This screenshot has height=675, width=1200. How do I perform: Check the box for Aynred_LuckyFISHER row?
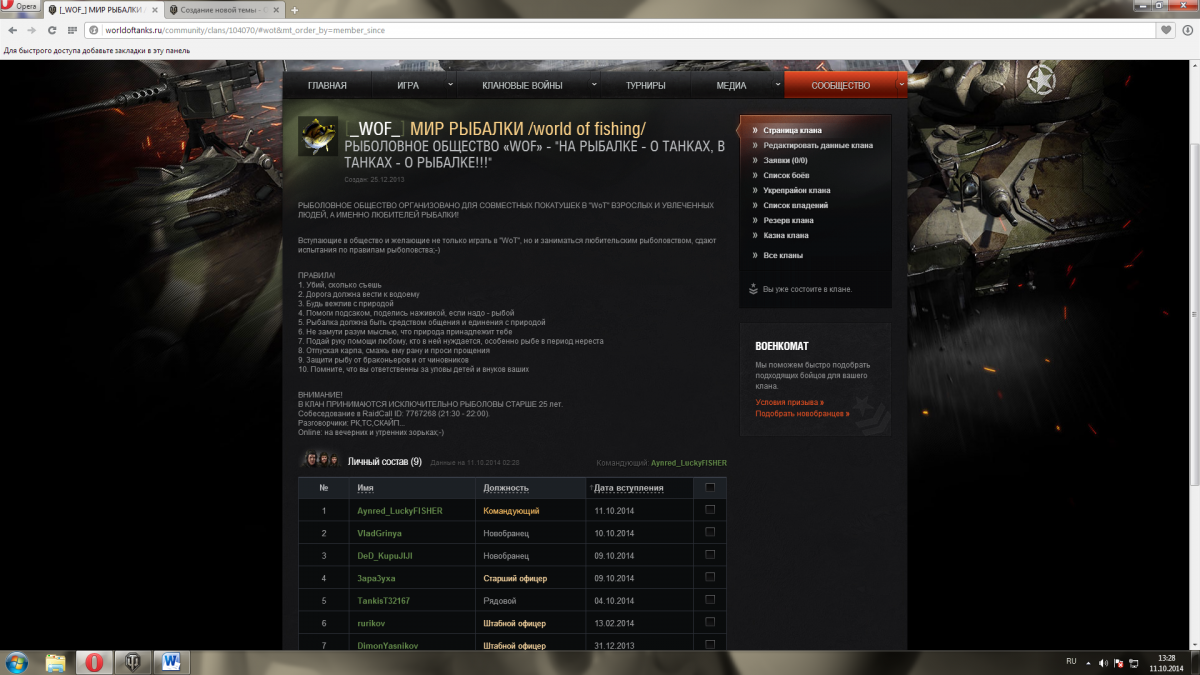(x=710, y=509)
